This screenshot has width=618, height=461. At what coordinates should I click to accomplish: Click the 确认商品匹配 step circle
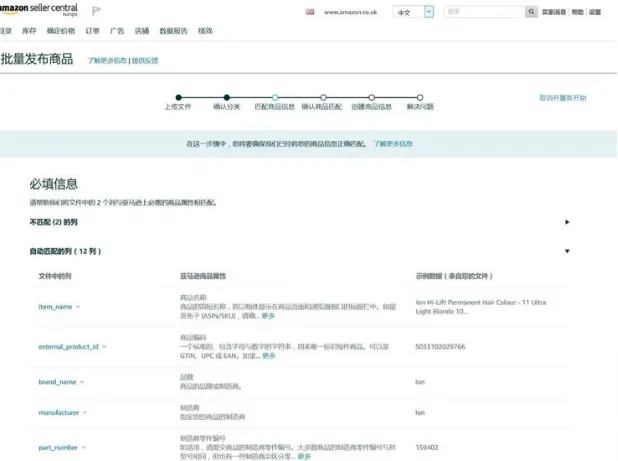tap(323, 97)
